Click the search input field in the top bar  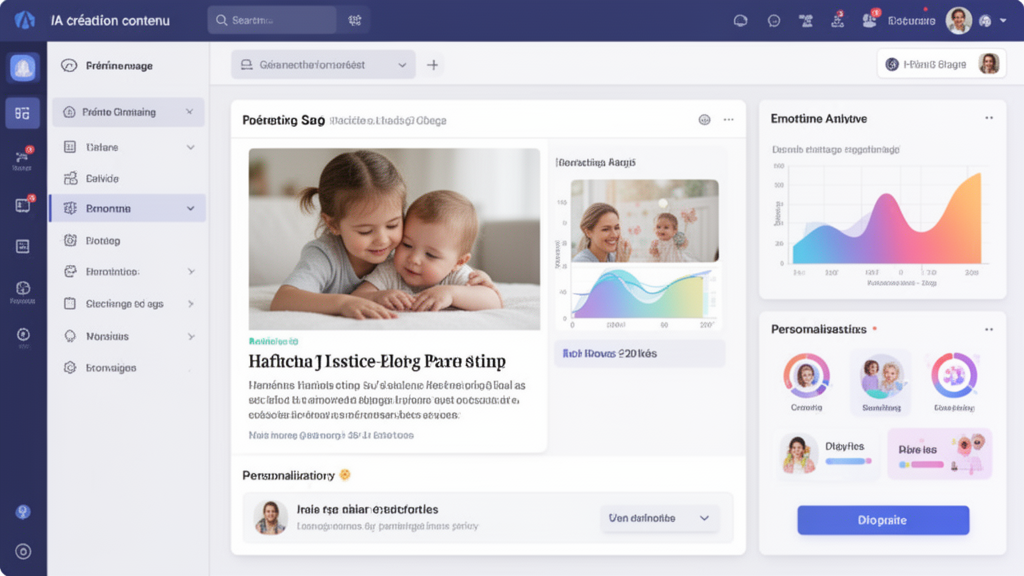click(x=272, y=19)
